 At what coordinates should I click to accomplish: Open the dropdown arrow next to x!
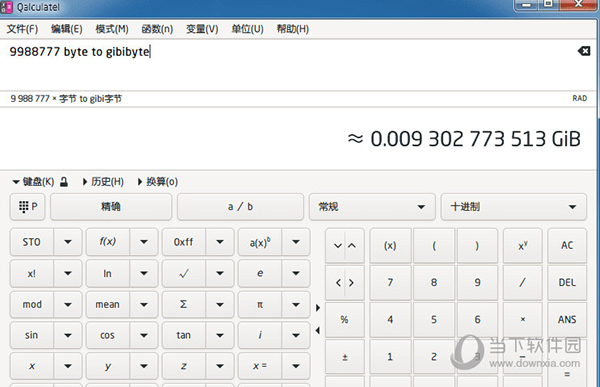(68, 273)
